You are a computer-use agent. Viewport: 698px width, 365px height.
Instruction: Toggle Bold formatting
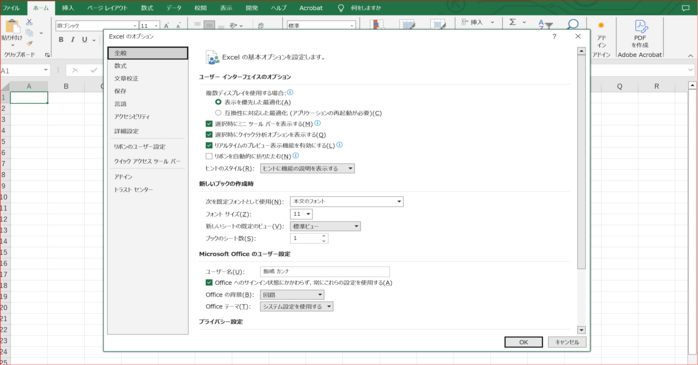pyautogui.click(x=61, y=40)
